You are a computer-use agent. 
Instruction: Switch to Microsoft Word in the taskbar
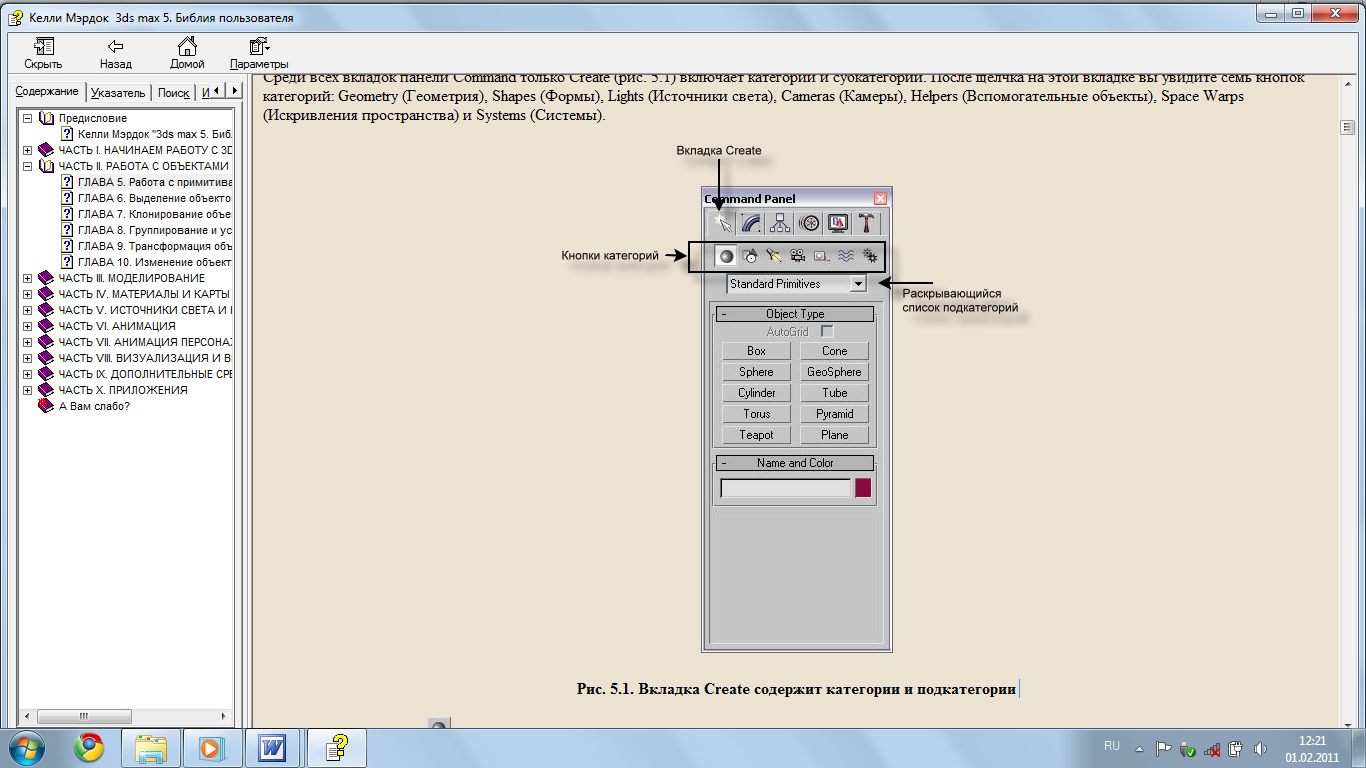coord(272,748)
